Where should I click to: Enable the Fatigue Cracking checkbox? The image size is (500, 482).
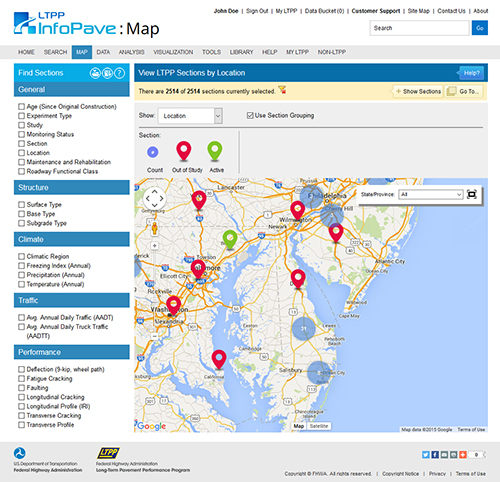click(x=22, y=379)
